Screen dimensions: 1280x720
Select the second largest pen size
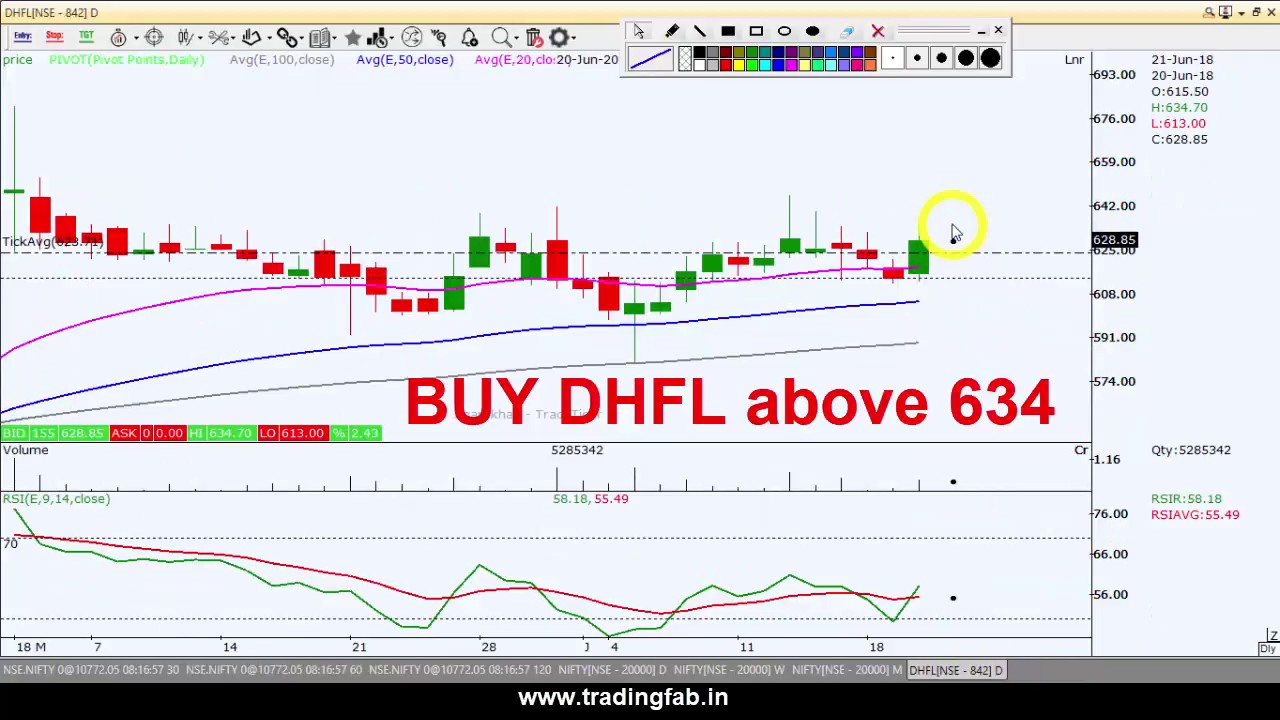coord(966,58)
